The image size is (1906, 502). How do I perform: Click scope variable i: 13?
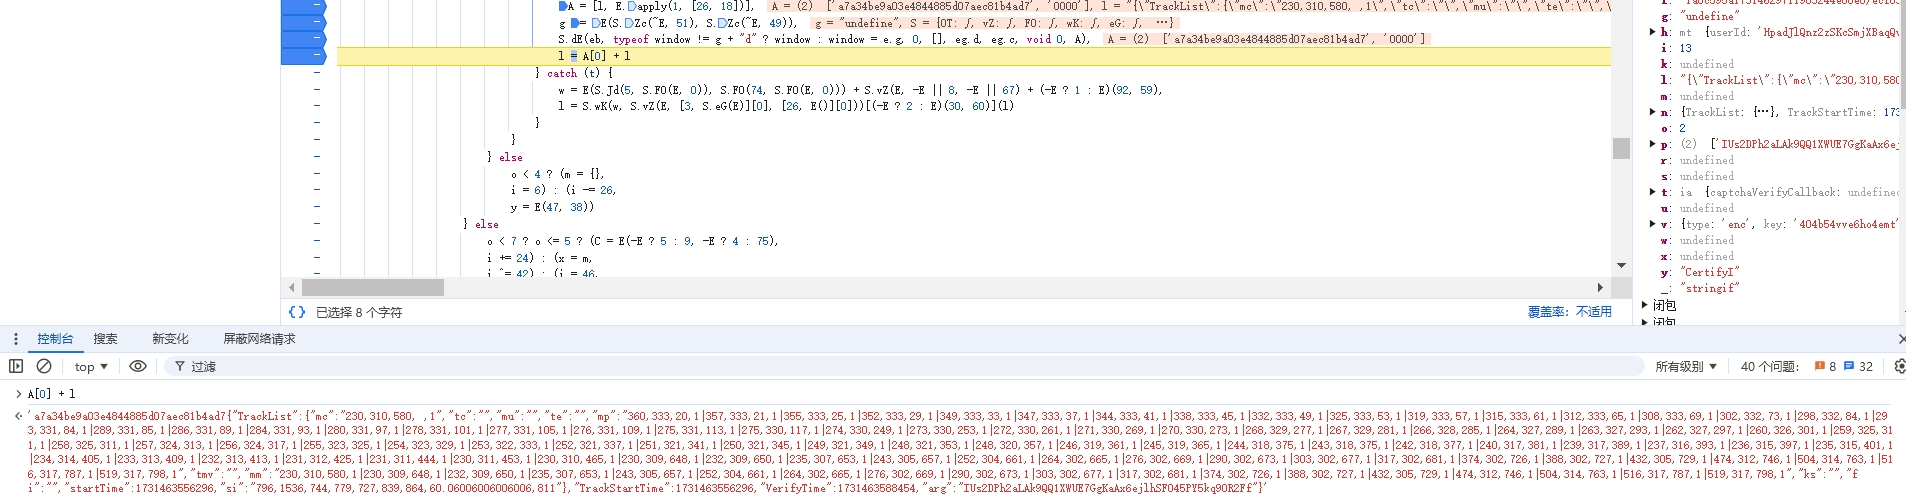tap(1676, 48)
